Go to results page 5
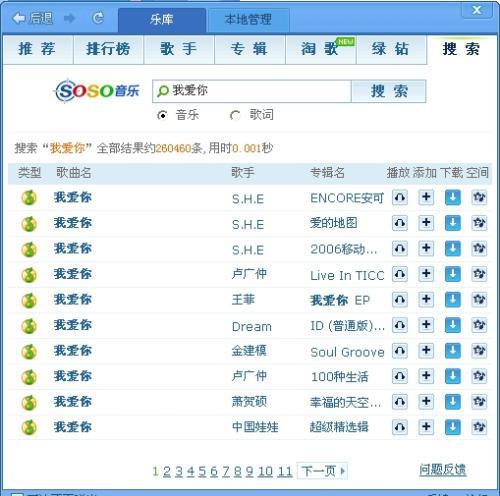The image size is (500, 496). click(x=202, y=471)
